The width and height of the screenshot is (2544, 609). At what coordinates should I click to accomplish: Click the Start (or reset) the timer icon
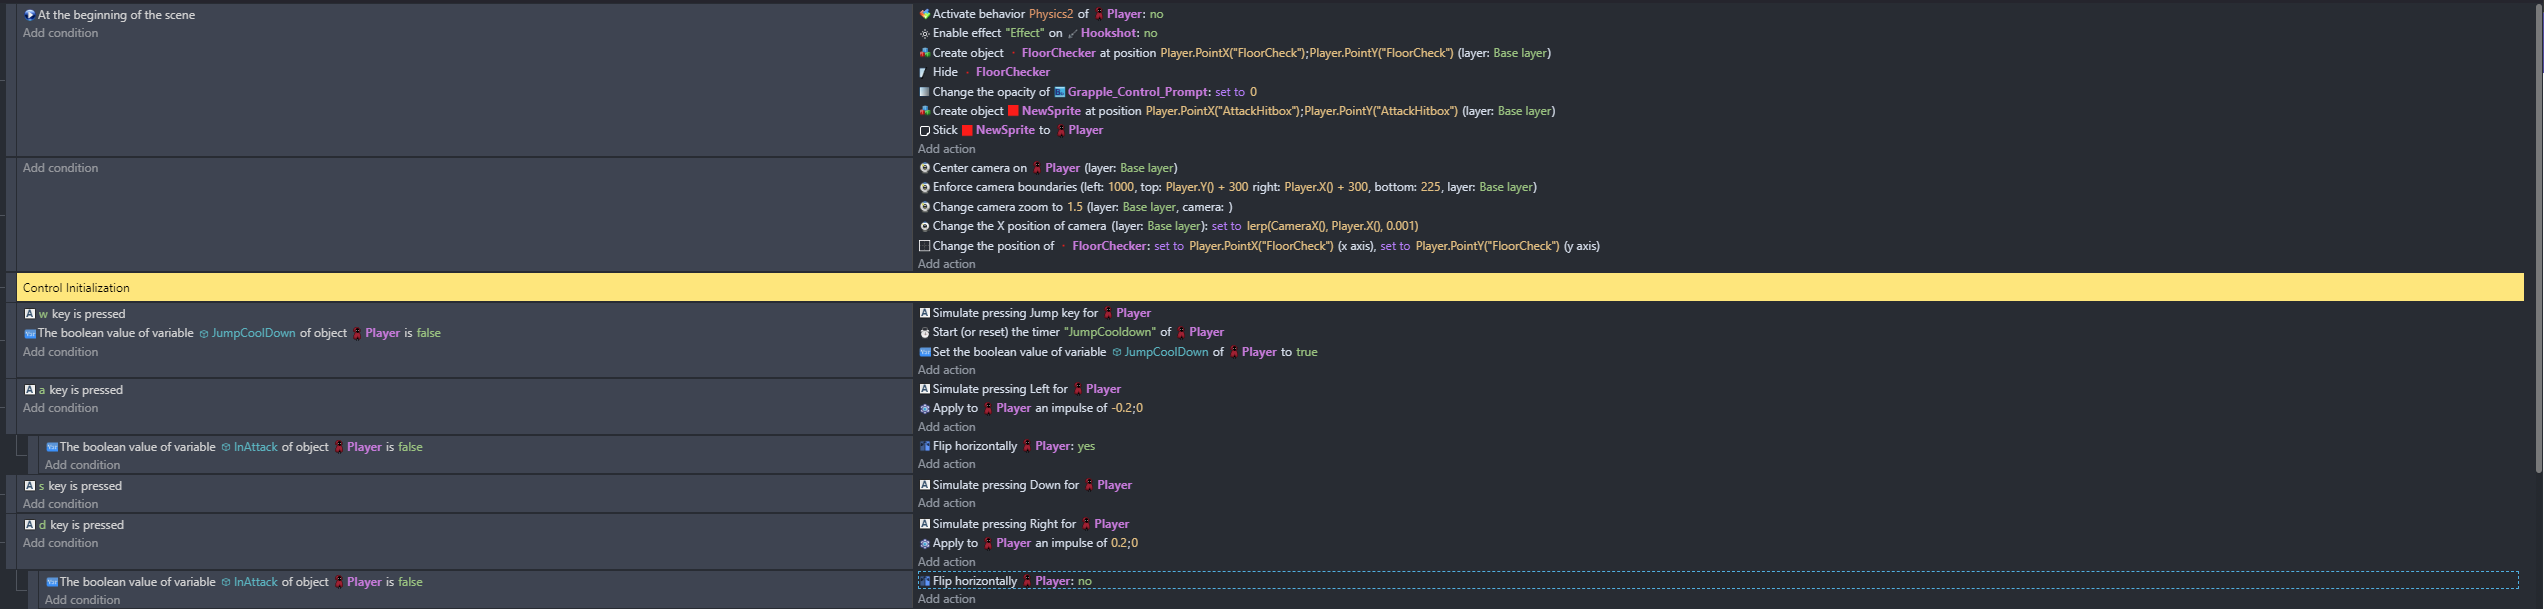925,332
